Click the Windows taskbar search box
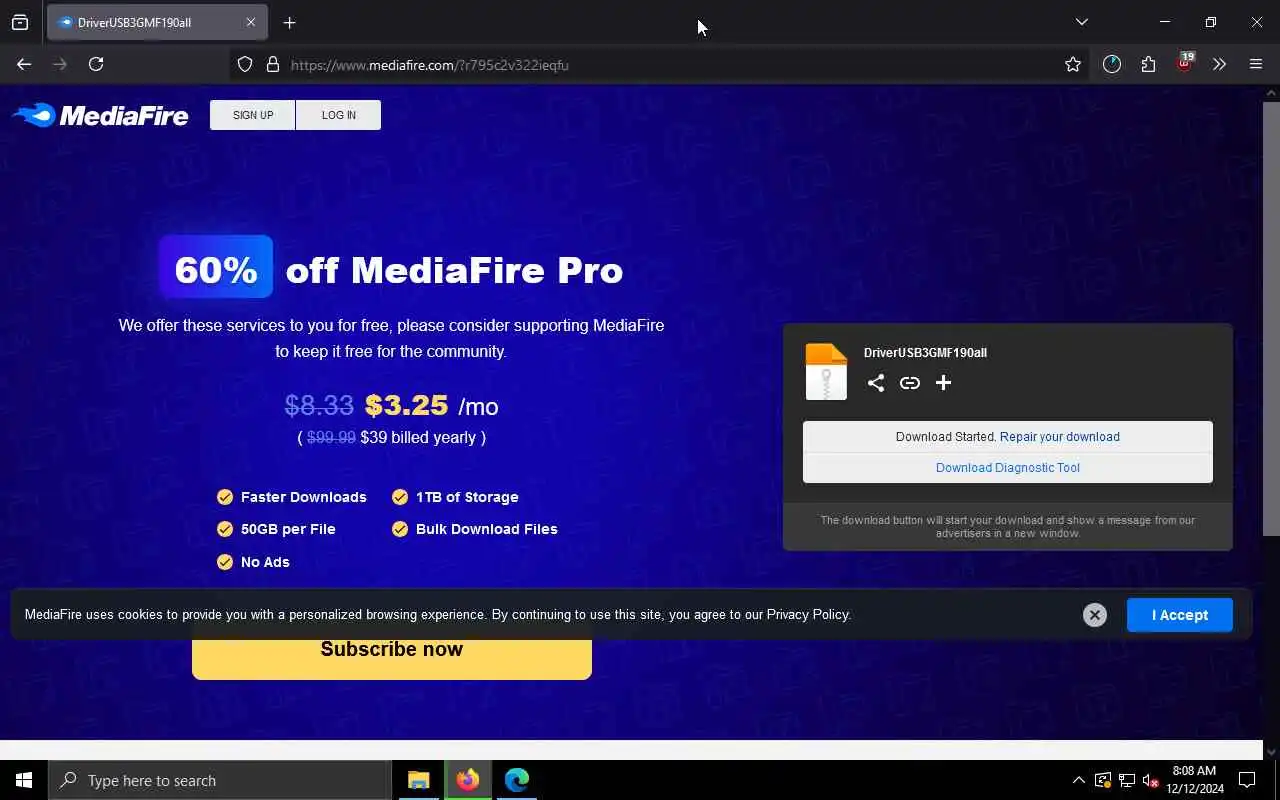 point(220,780)
